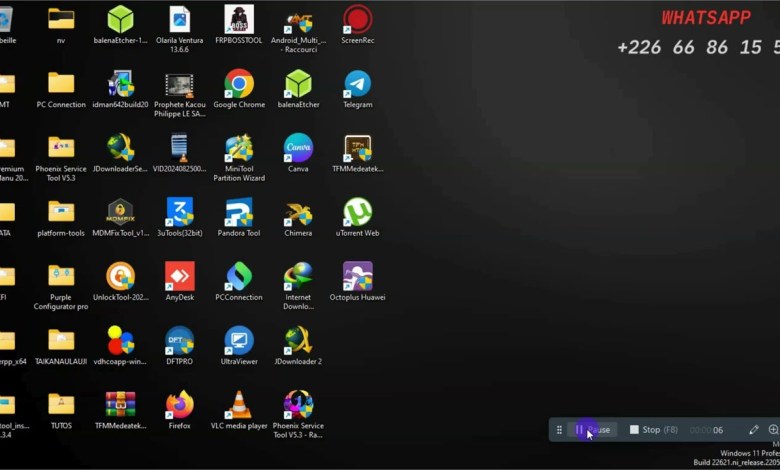Select the AnyDesk desktop icon
The image size is (780, 470).
click(180, 277)
